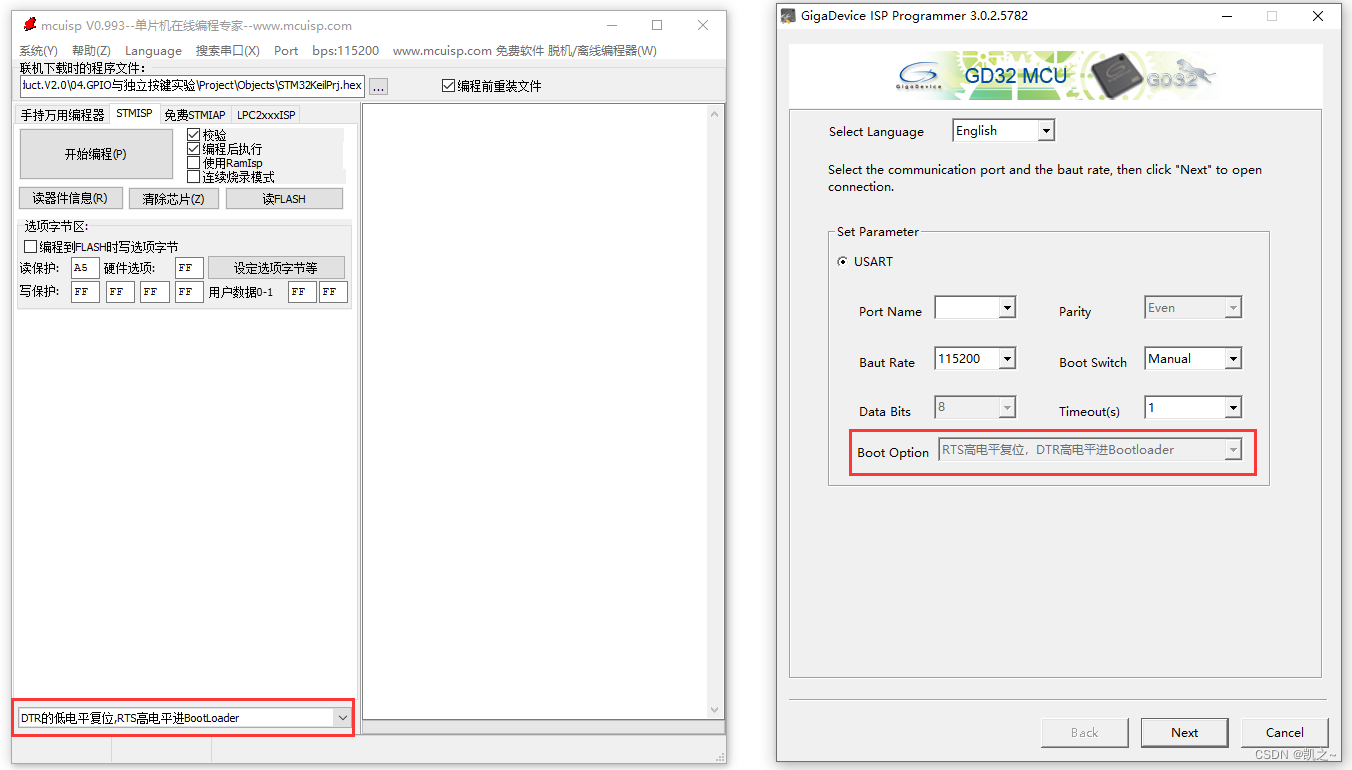1352x770 pixels.
Task: Open the Select Language dropdown
Action: [x=1003, y=131]
